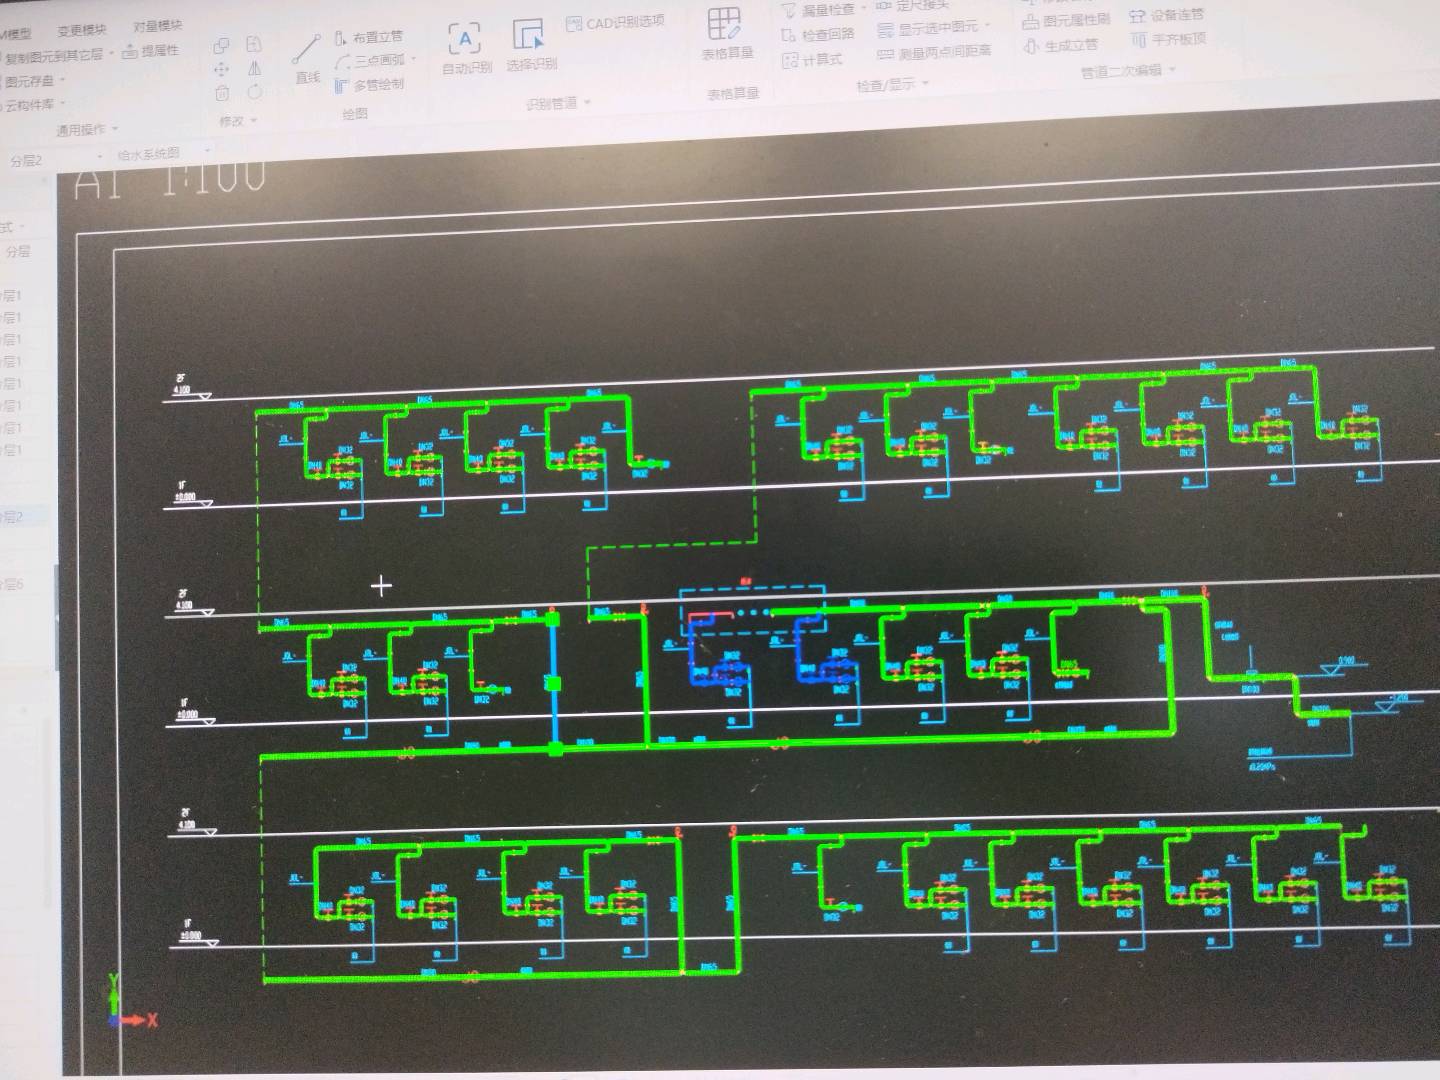The height and width of the screenshot is (1080, 1440).
Task: Use 测量两点间距离 distance measure tool
Action: [x=934, y=52]
